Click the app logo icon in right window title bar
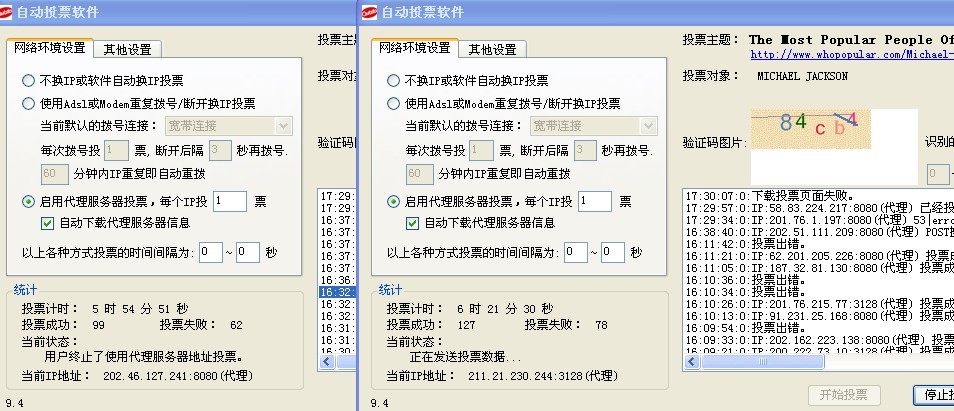This screenshot has width=954, height=411. tap(369, 12)
